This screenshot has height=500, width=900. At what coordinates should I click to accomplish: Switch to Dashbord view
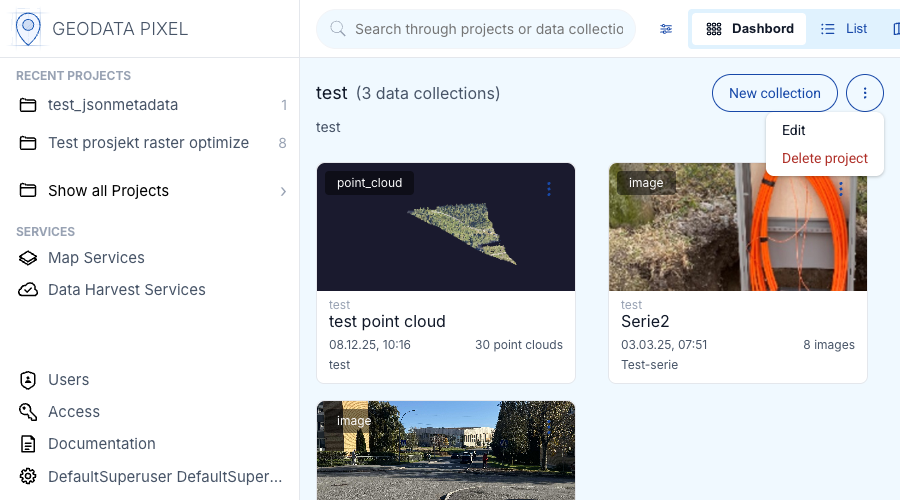click(749, 29)
